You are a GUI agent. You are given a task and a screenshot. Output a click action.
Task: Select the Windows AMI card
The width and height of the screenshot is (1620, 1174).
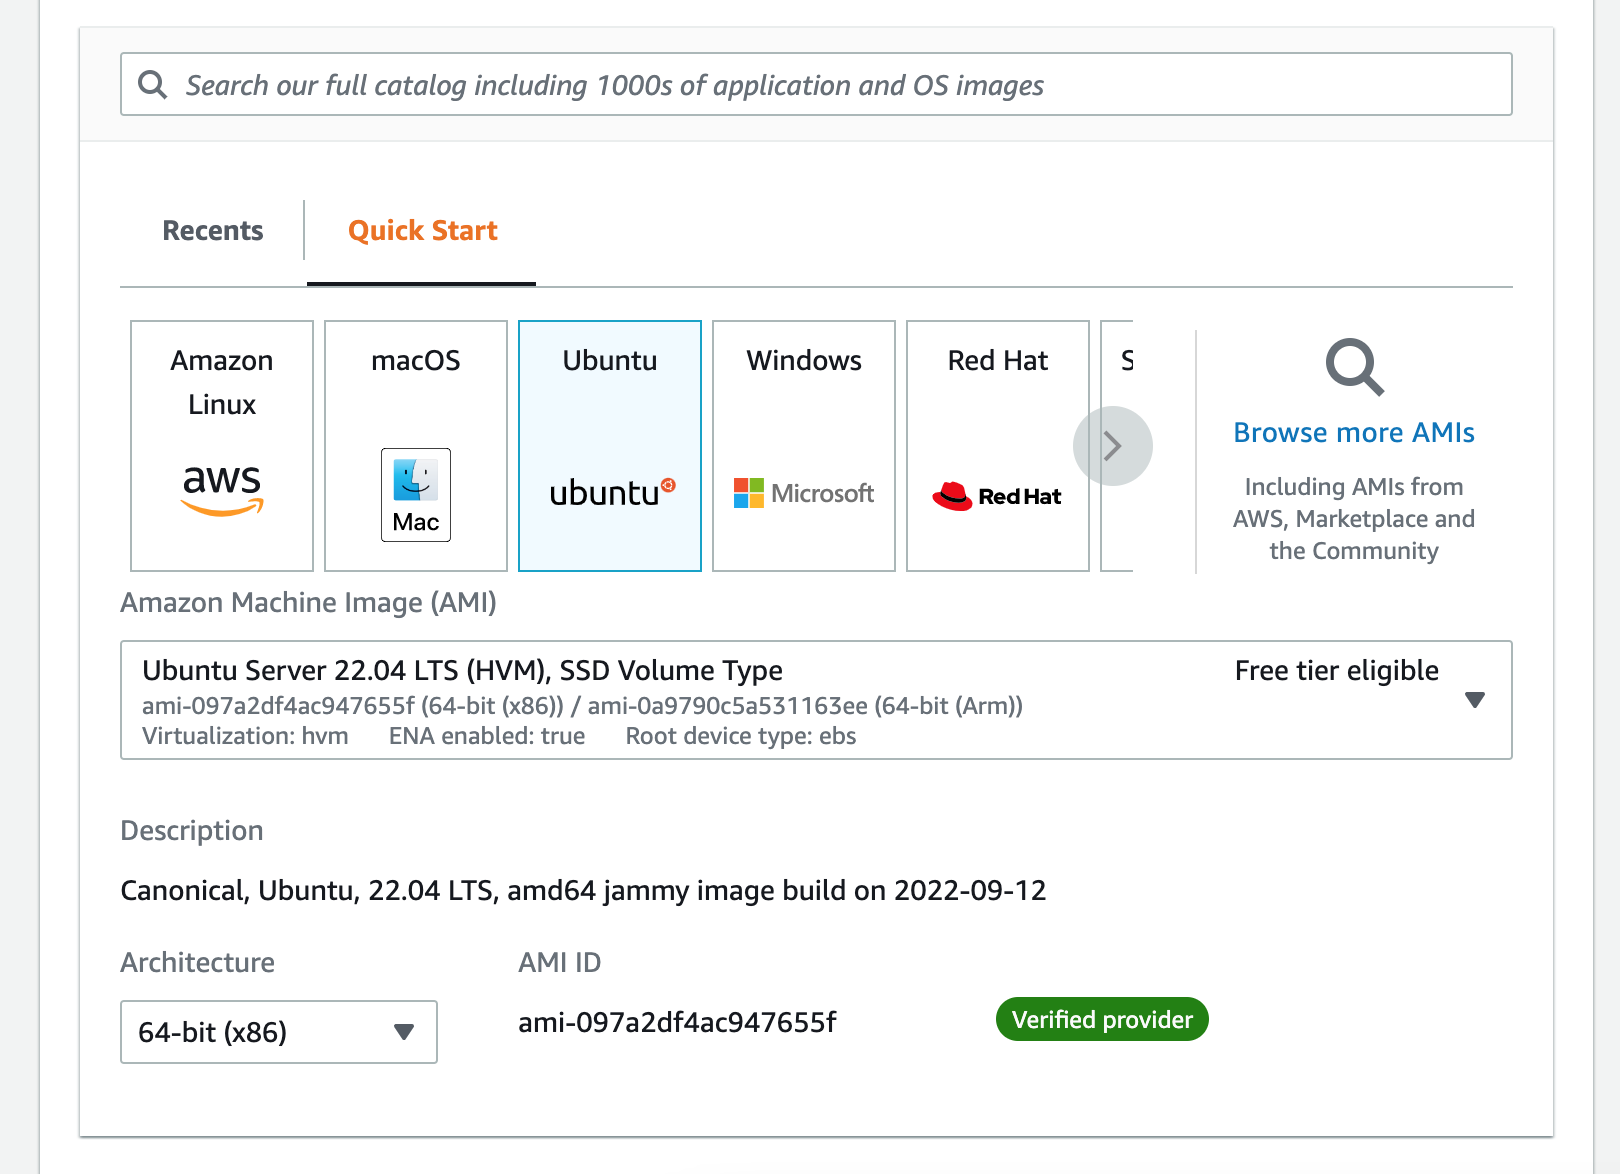tap(804, 446)
